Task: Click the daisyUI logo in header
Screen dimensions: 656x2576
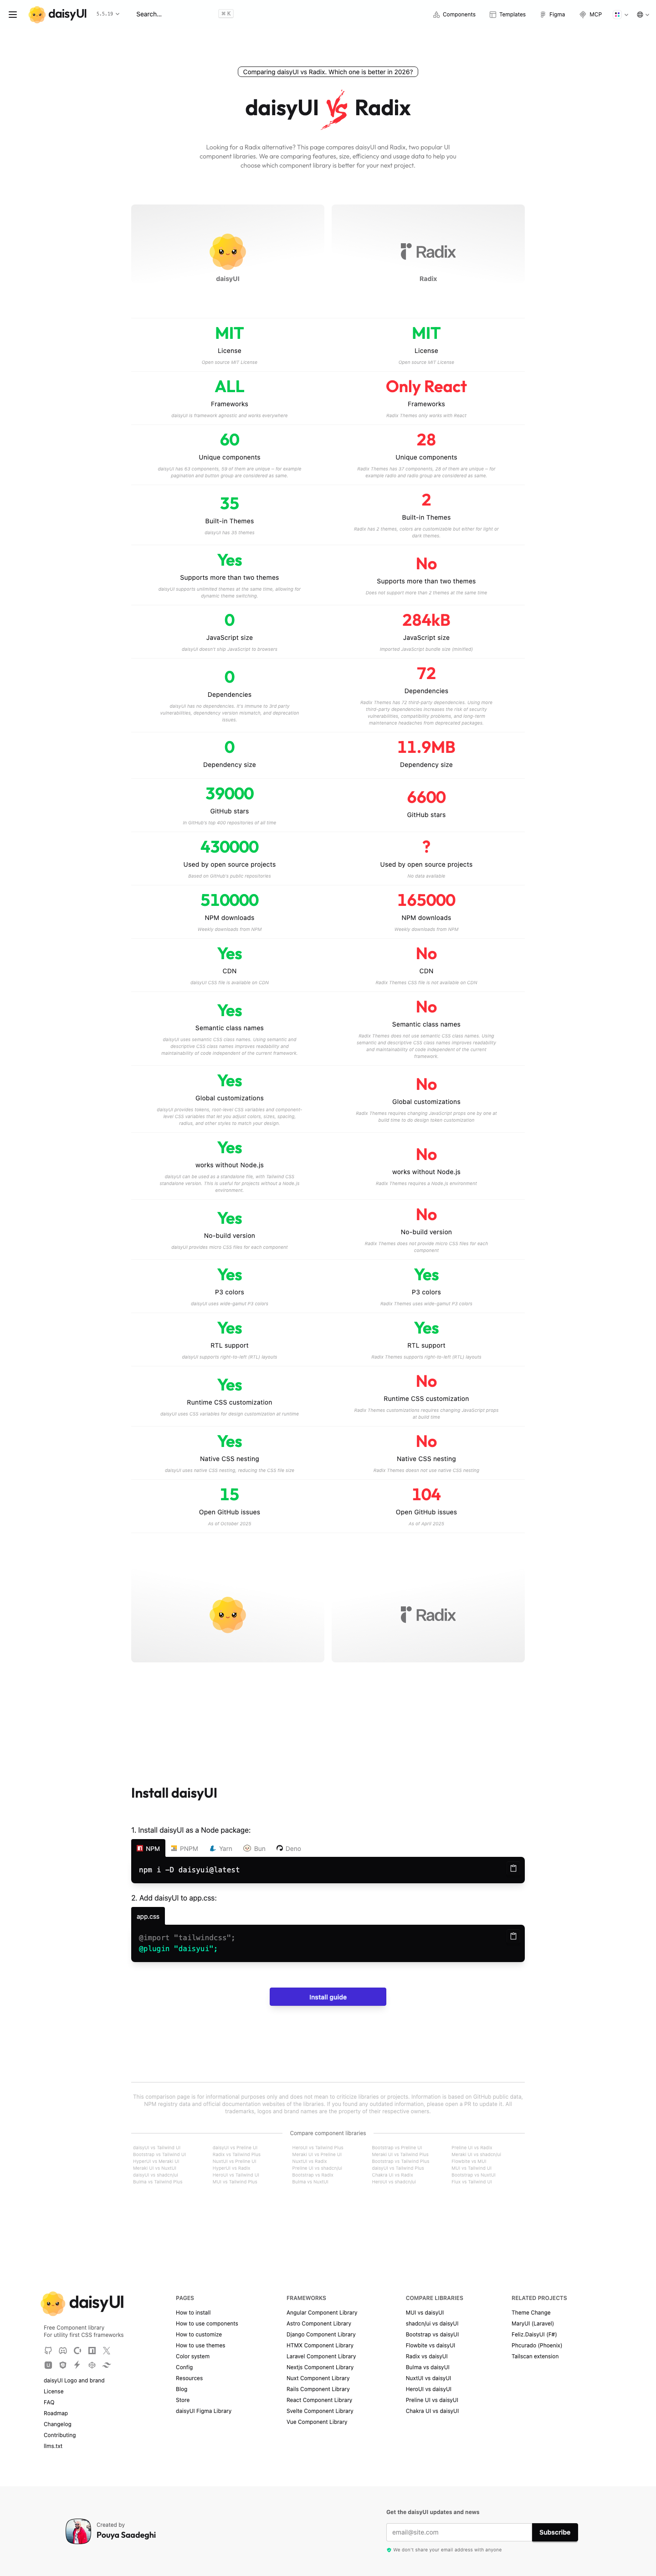Action: click(x=58, y=14)
